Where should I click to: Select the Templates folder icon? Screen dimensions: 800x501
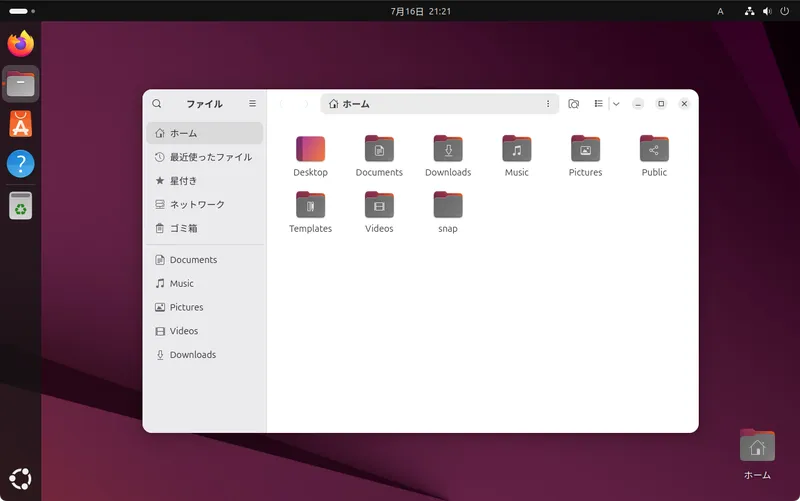click(x=310, y=205)
